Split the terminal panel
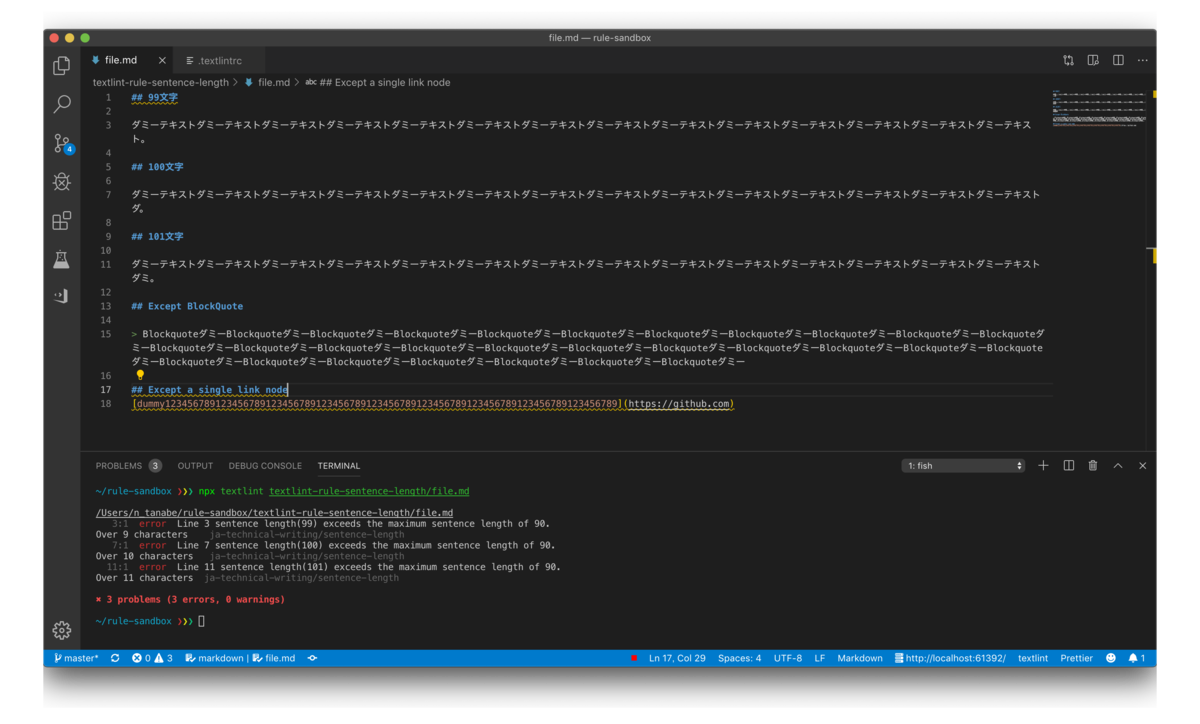The width and height of the screenshot is (1200, 724). (1068, 466)
